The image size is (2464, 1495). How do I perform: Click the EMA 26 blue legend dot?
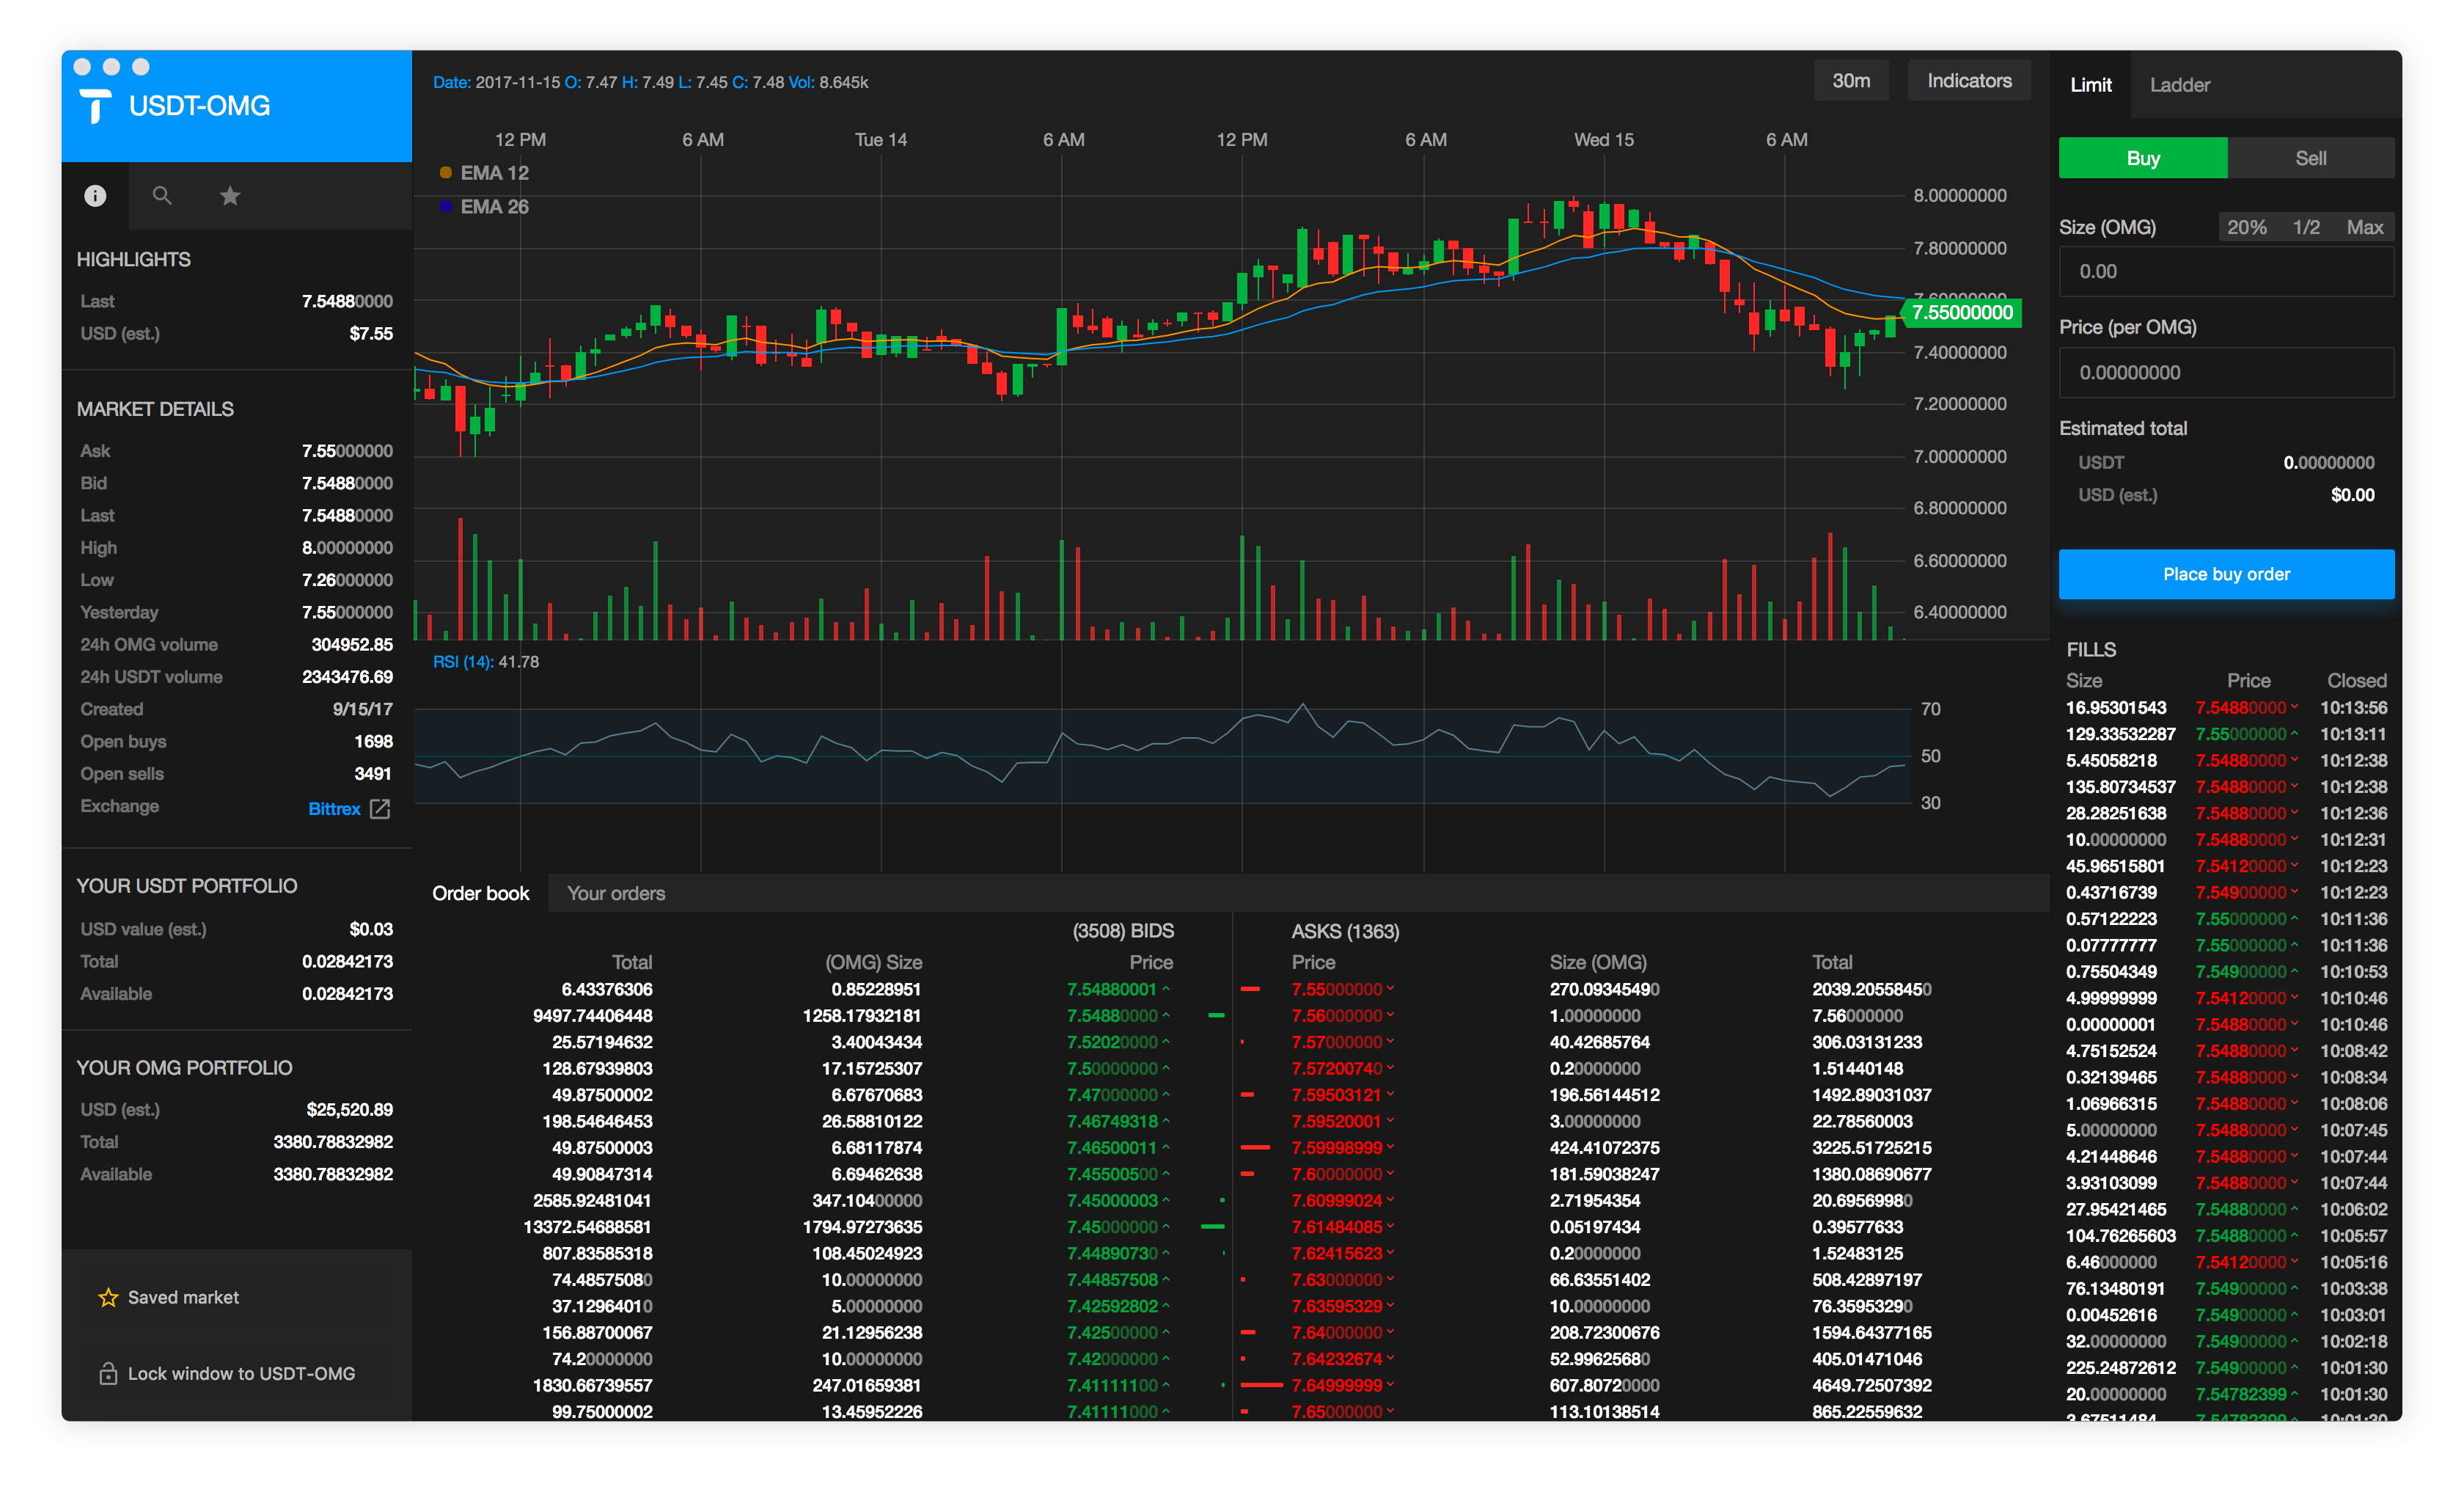click(x=446, y=206)
